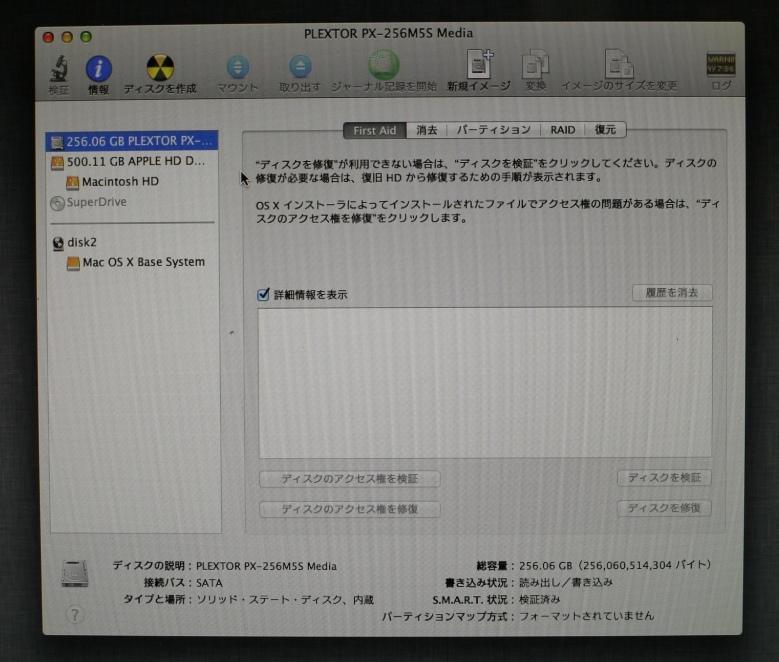Click ソリッド・ステート・ディスク、内蔵 type value
The image size is (779, 662).
pos(285,600)
